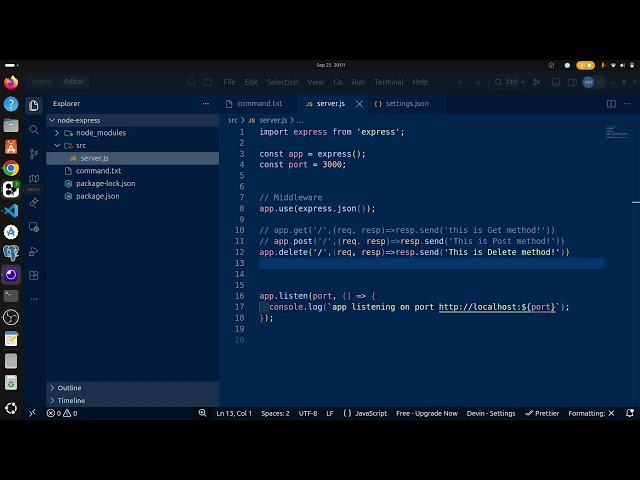
Task: Click Prettier status bar item
Action: coord(542,413)
